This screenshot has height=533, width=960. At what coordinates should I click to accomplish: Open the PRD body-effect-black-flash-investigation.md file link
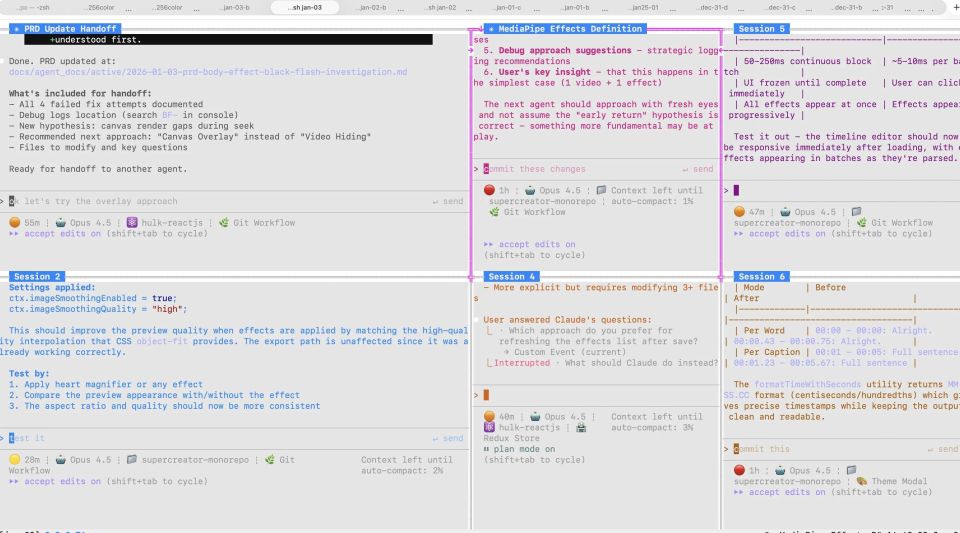[x=208, y=72]
